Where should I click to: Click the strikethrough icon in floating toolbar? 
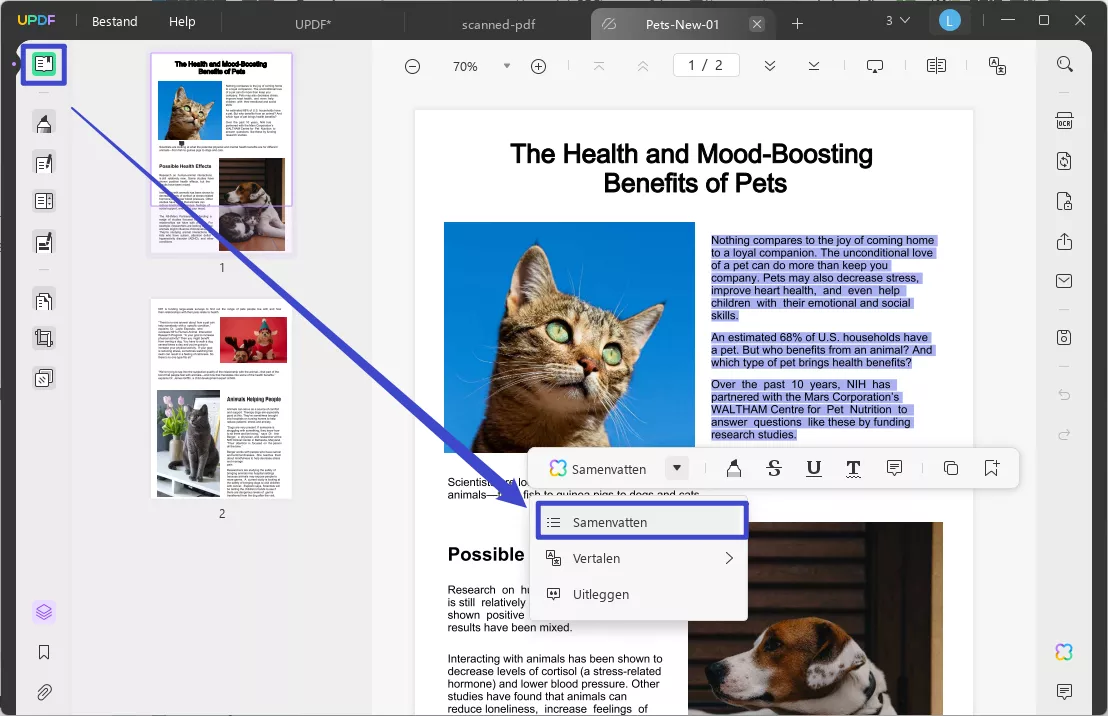coord(774,468)
